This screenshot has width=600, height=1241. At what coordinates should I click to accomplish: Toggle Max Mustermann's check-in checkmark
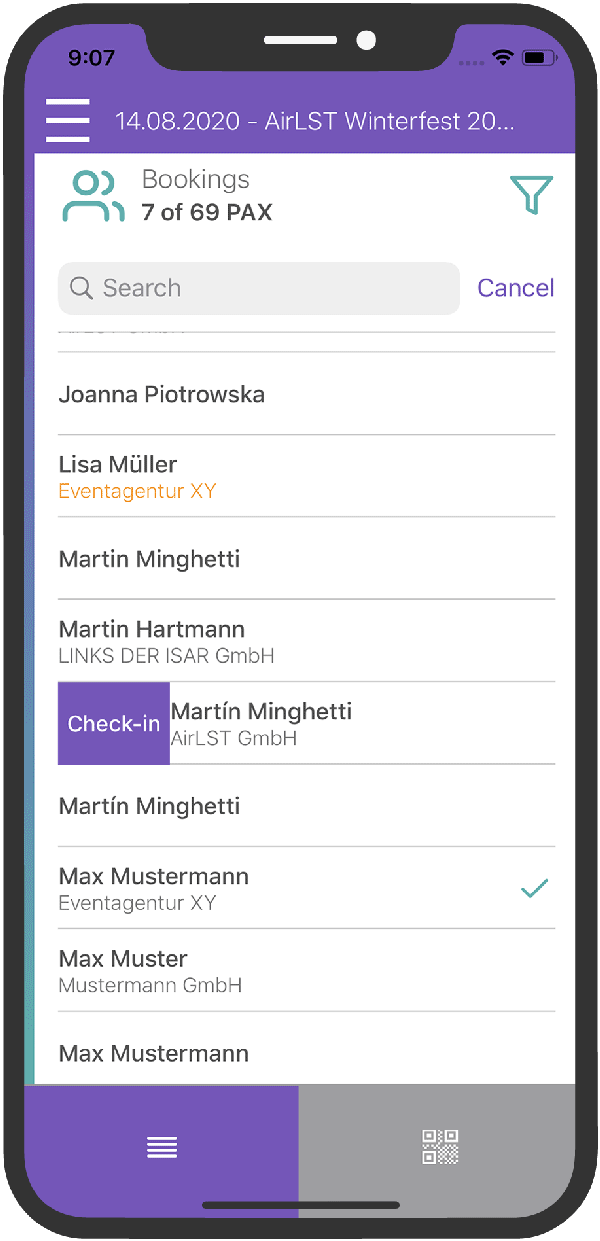[x=535, y=888]
